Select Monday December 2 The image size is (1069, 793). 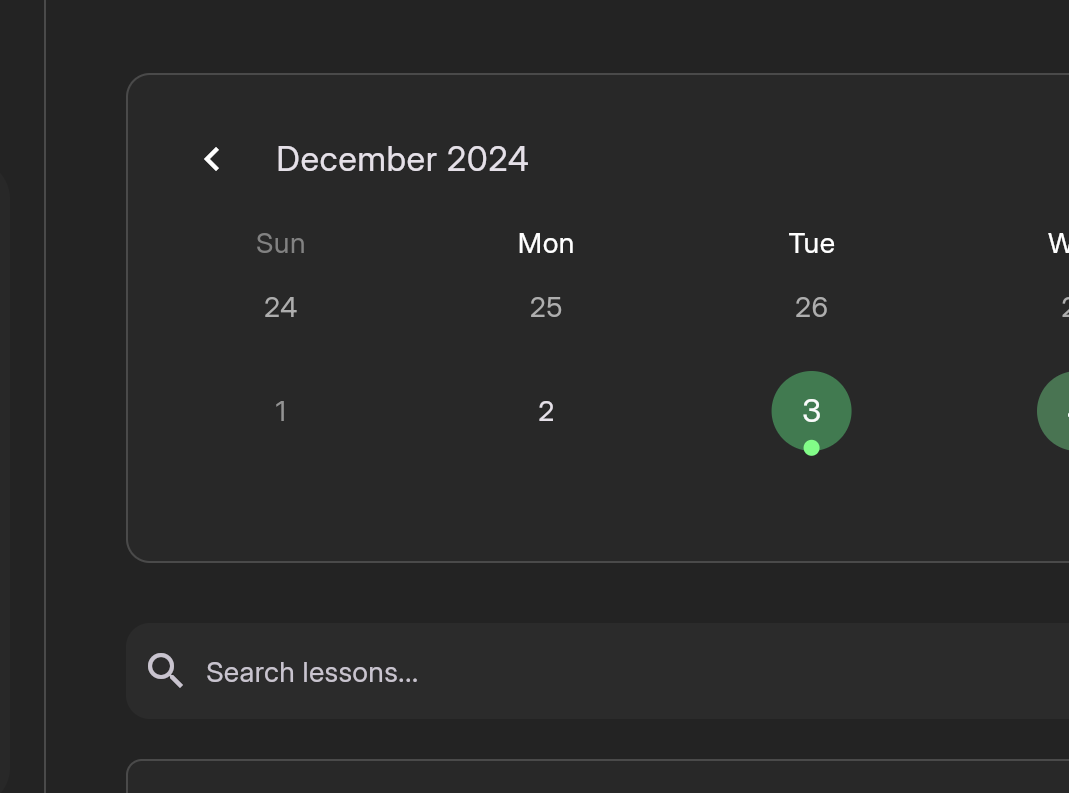click(x=546, y=411)
